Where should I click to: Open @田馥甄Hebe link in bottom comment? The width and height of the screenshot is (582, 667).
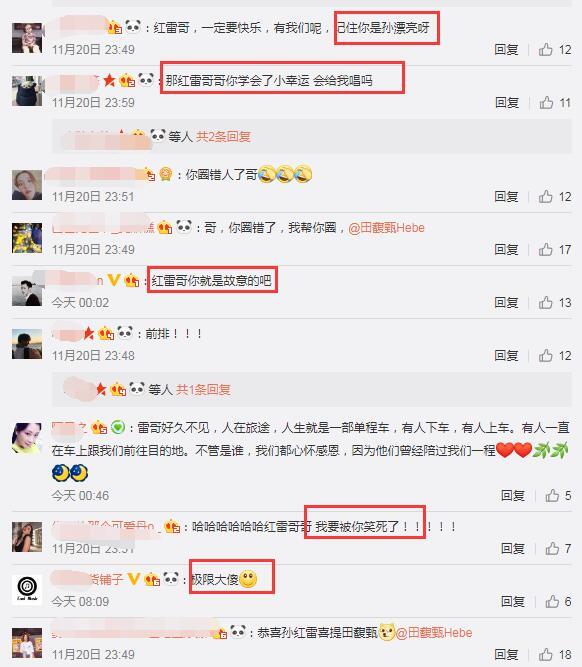[x=434, y=633]
